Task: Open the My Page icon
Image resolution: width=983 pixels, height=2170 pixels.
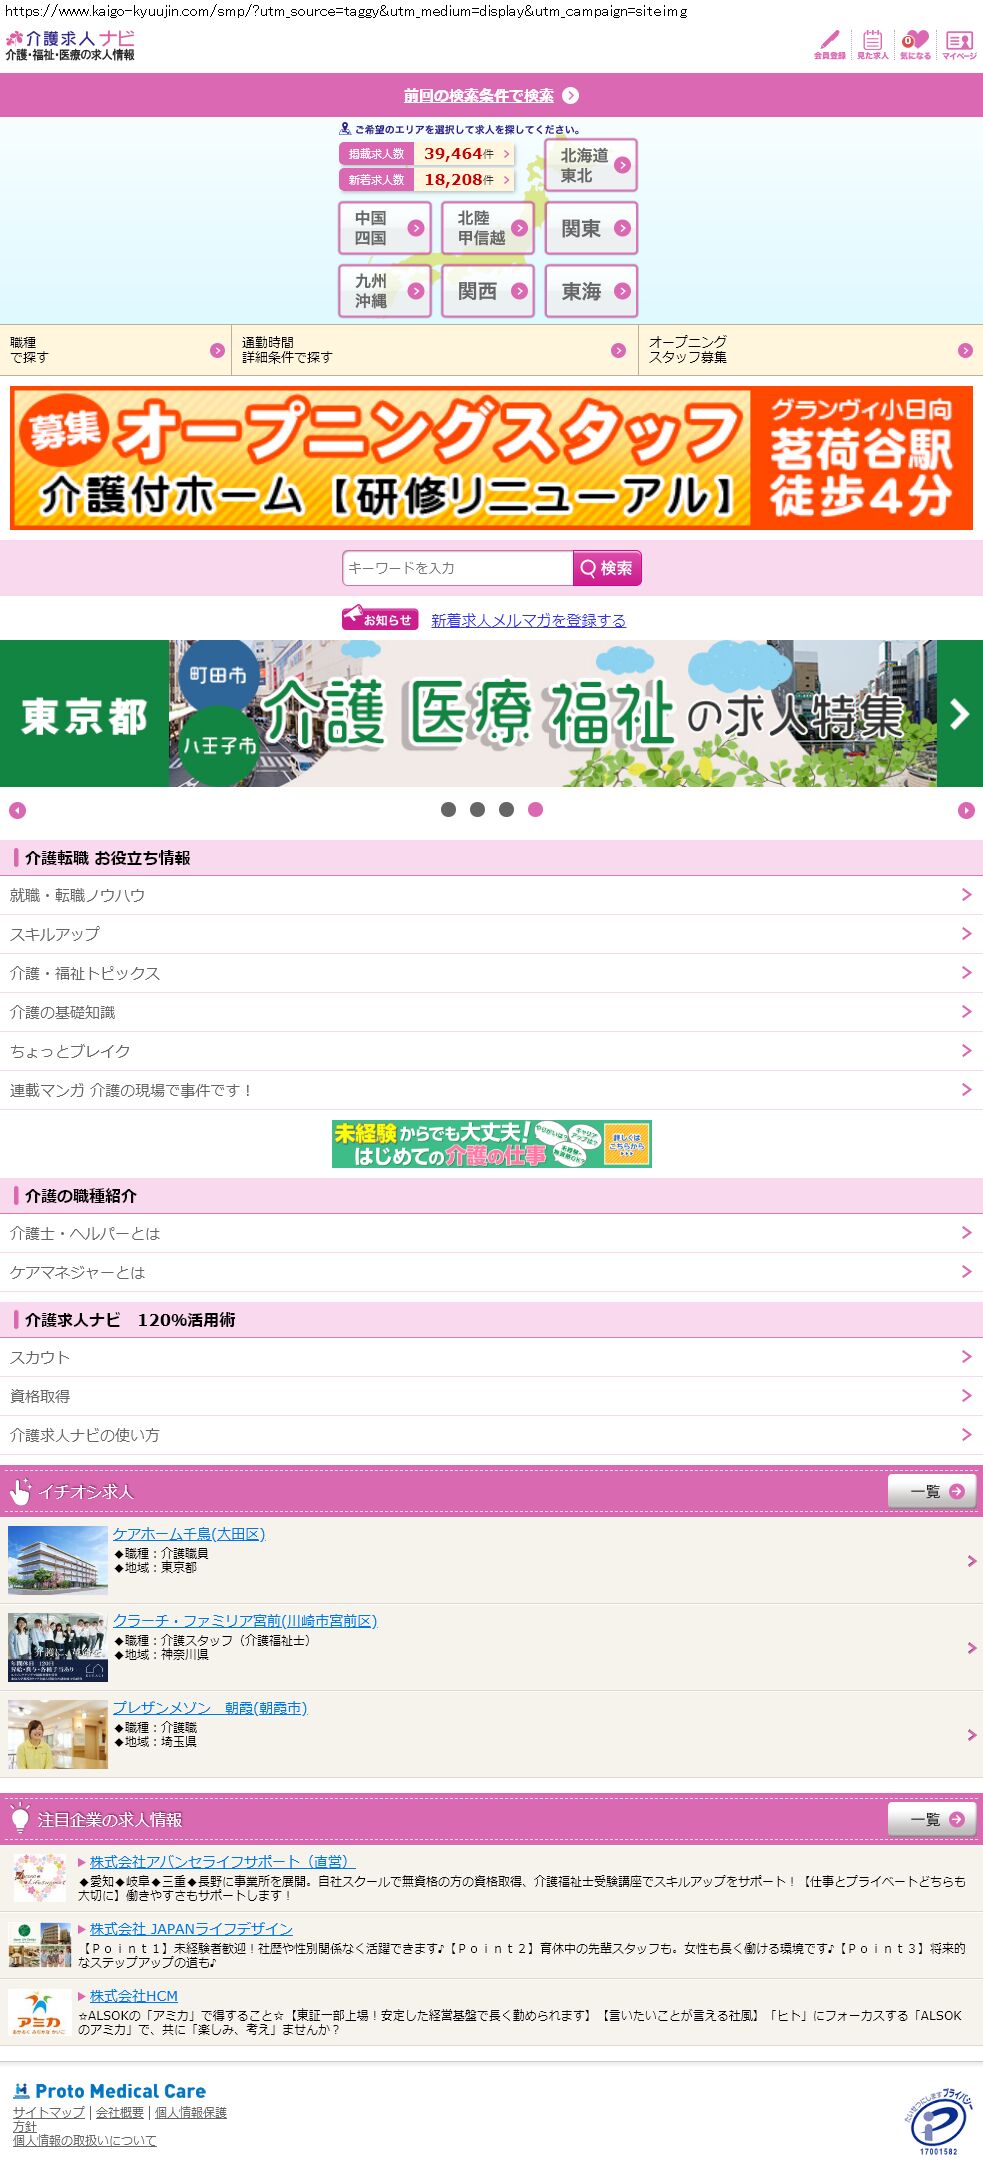Action: coord(959,45)
